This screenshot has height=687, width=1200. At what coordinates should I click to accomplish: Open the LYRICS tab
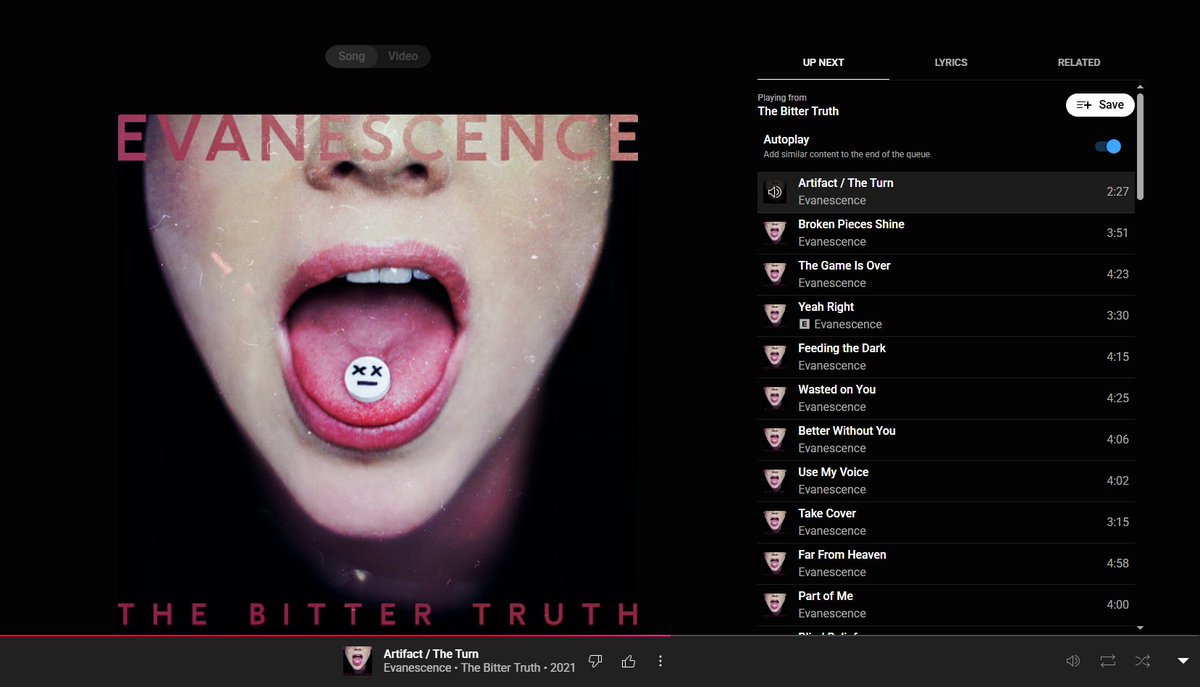(x=951, y=62)
